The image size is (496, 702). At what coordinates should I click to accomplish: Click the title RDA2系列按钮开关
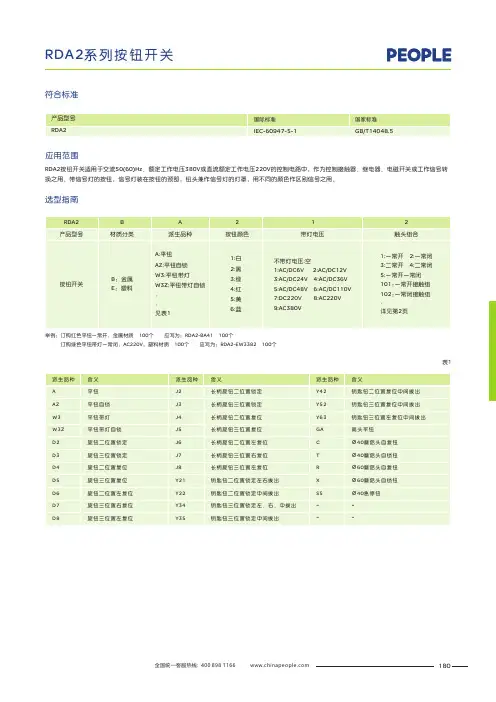click(109, 55)
